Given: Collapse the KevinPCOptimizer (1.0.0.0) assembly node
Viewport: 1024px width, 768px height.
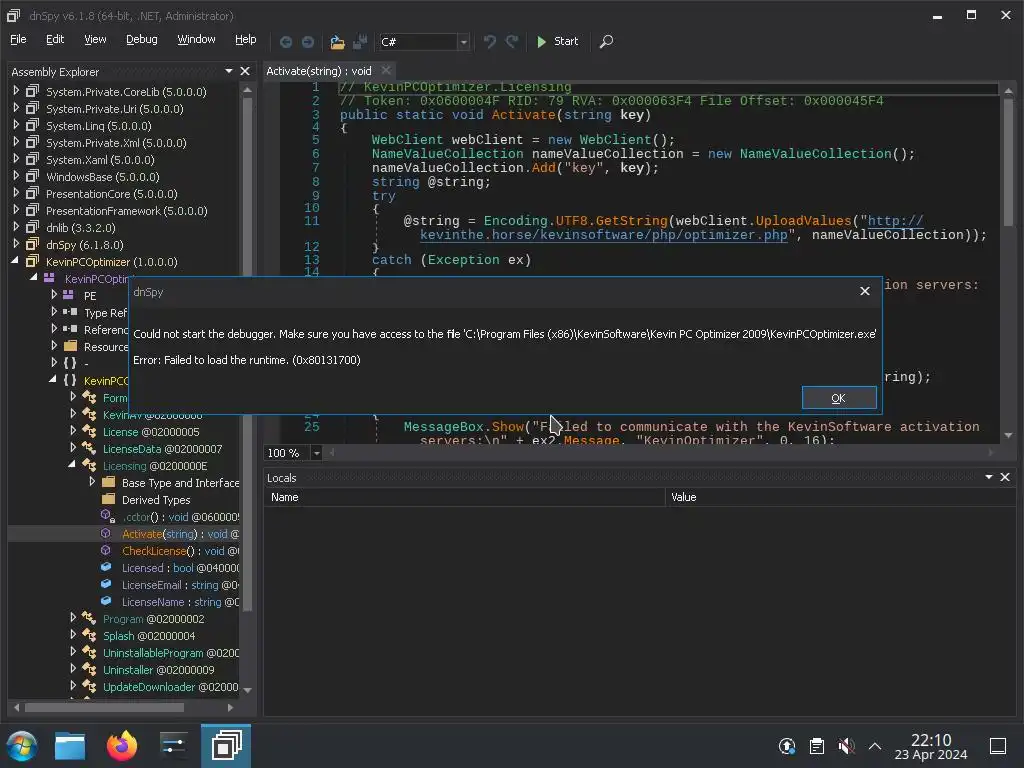Looking at the screenshot, I should click(15, 261).
